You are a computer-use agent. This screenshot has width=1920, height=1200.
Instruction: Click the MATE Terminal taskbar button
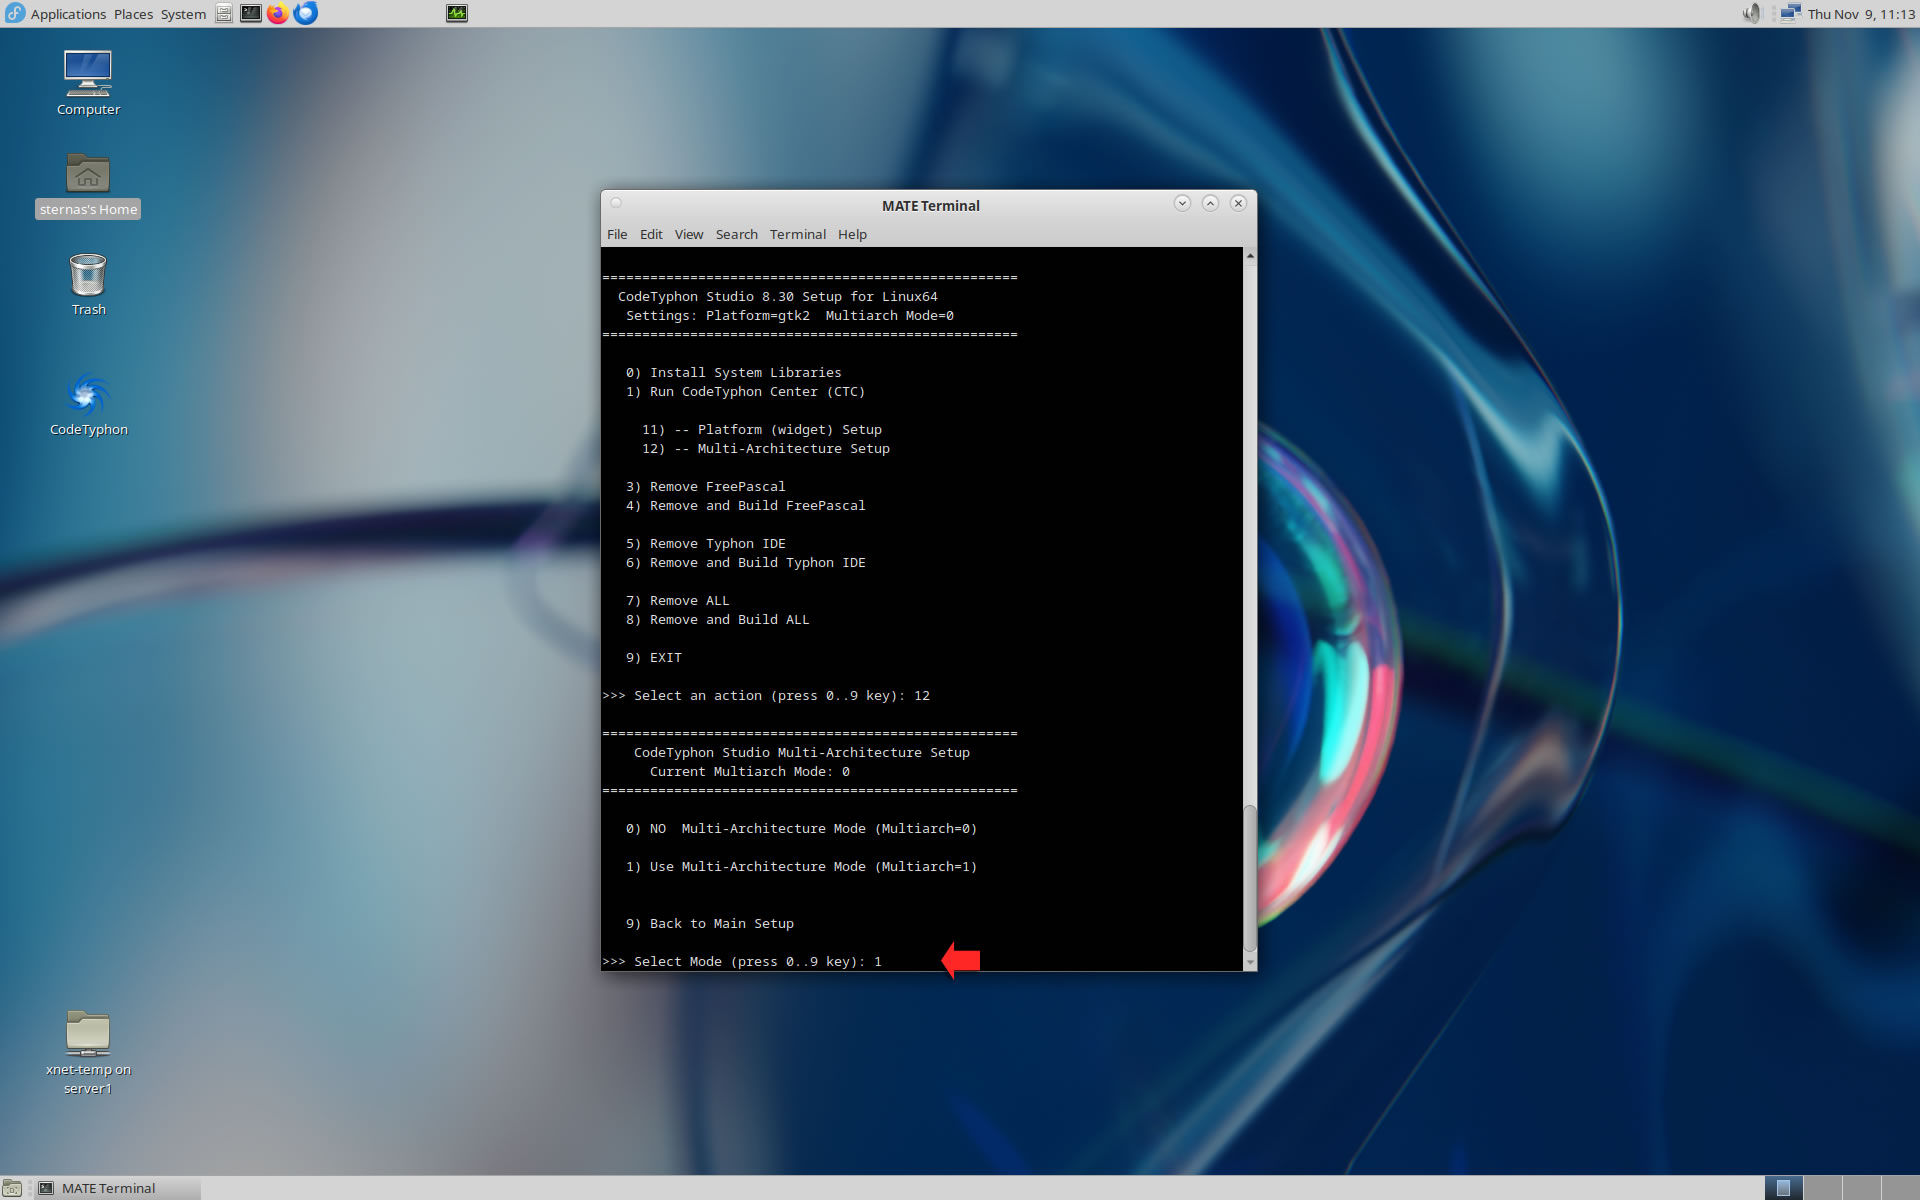(x=116, y=1188)
